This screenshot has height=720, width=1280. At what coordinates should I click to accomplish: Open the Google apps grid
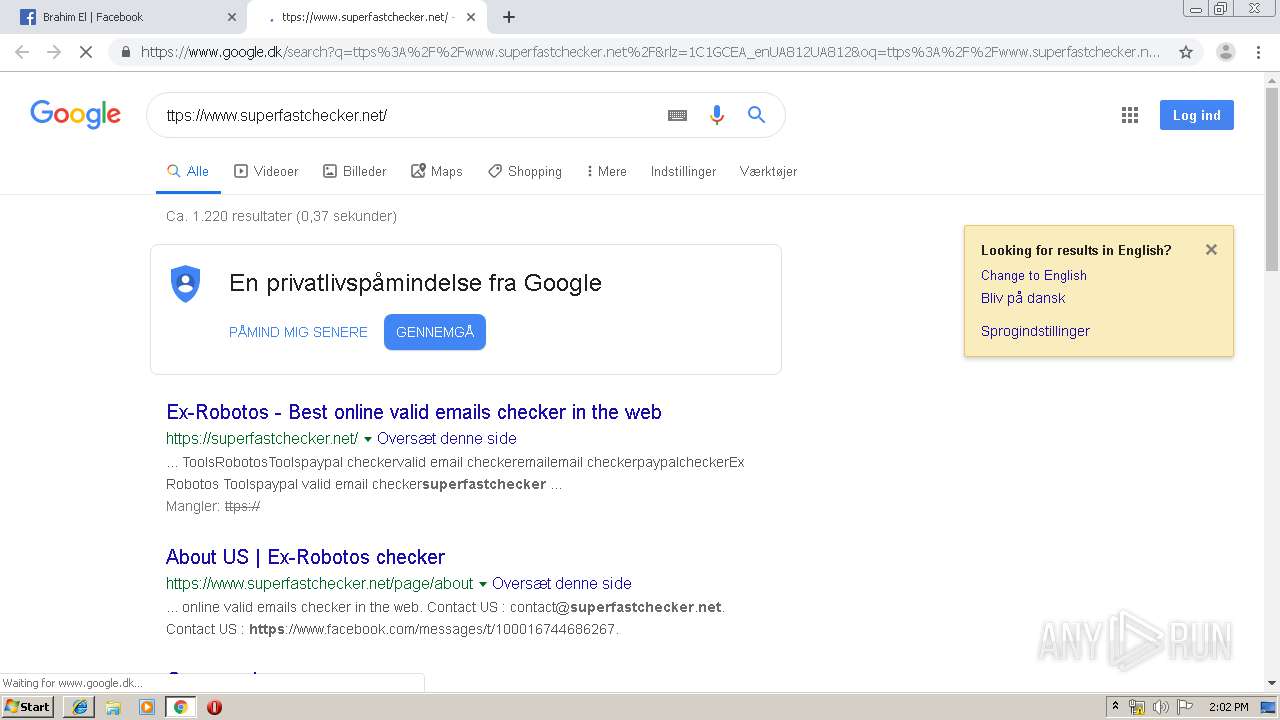(x=1130, y=115)
